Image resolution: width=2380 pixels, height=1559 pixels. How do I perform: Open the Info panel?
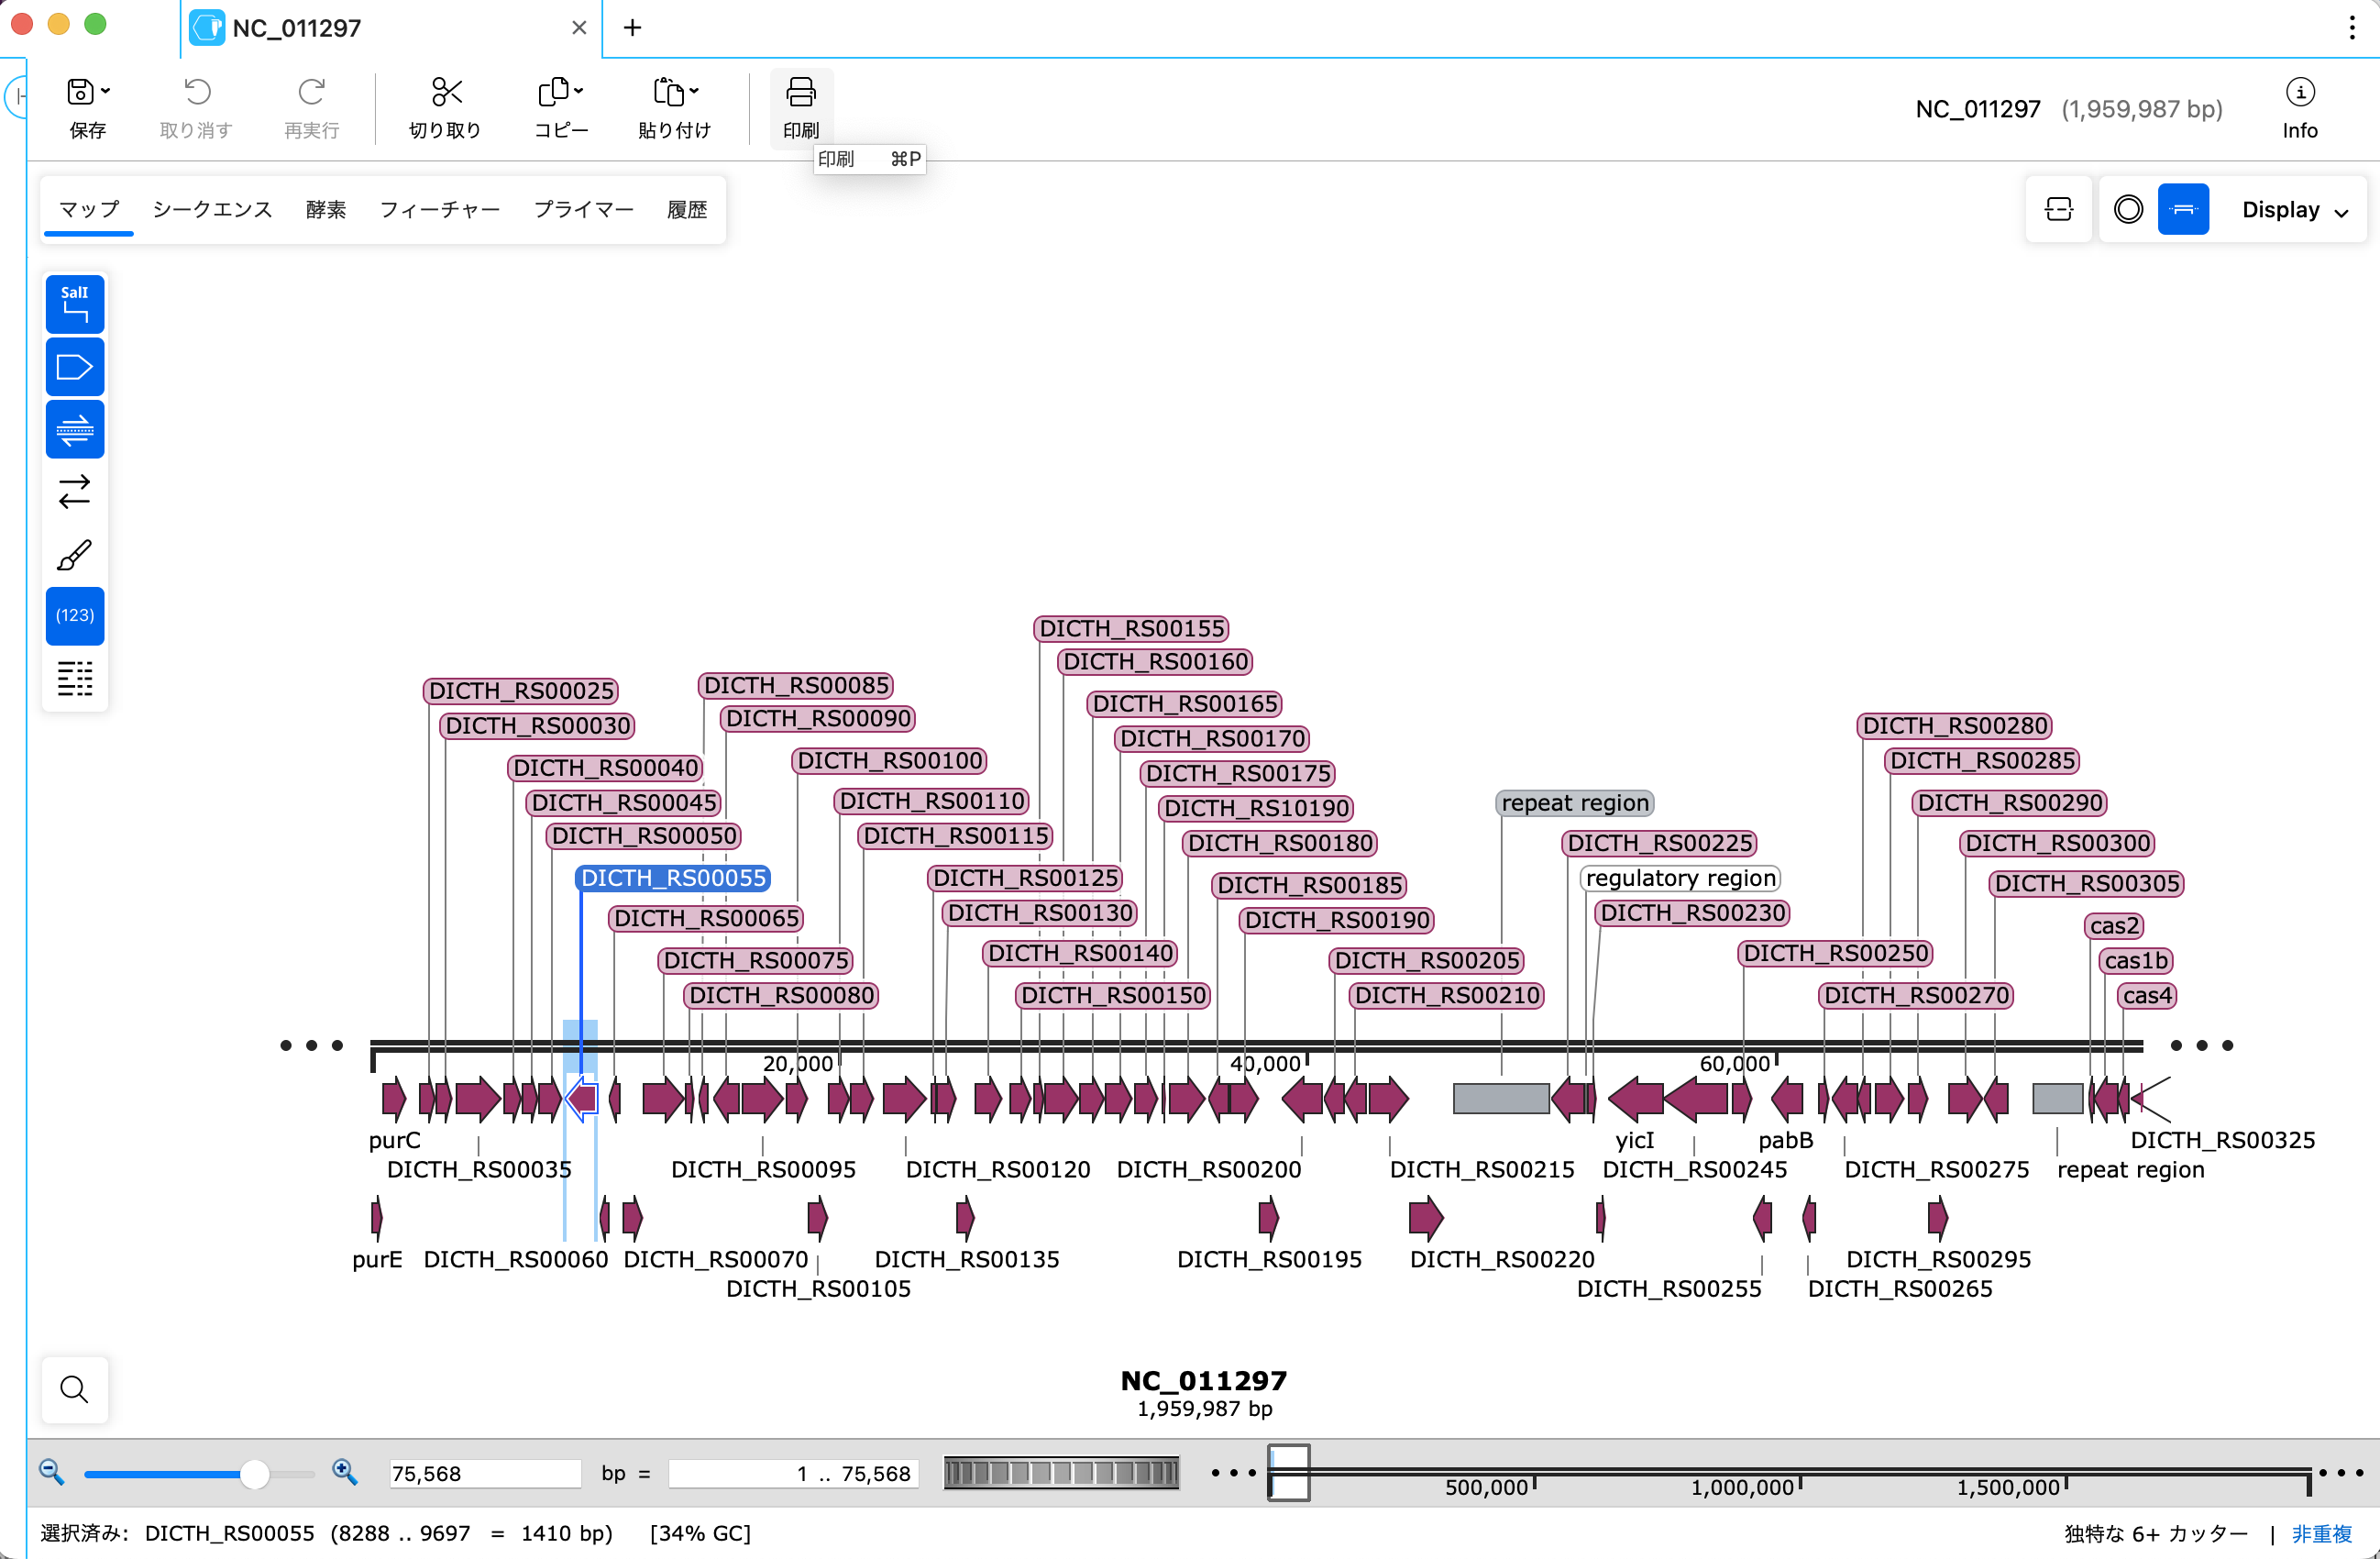pyautogui.click(x=2299, y=105)
